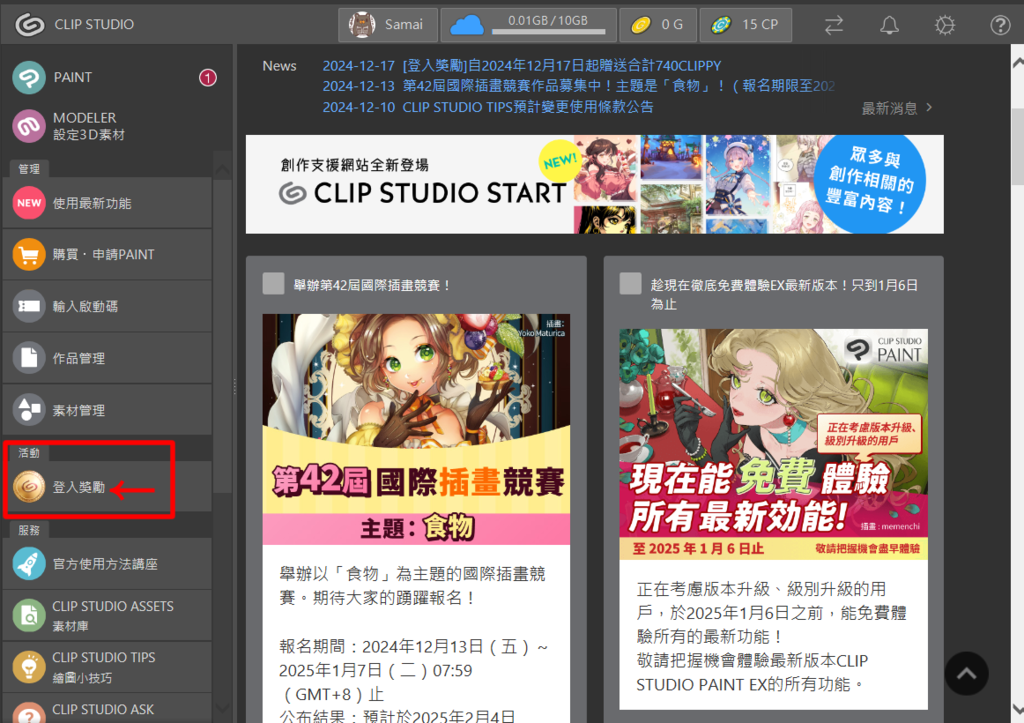Expand 最新消息 chevron link

point(897,108)
